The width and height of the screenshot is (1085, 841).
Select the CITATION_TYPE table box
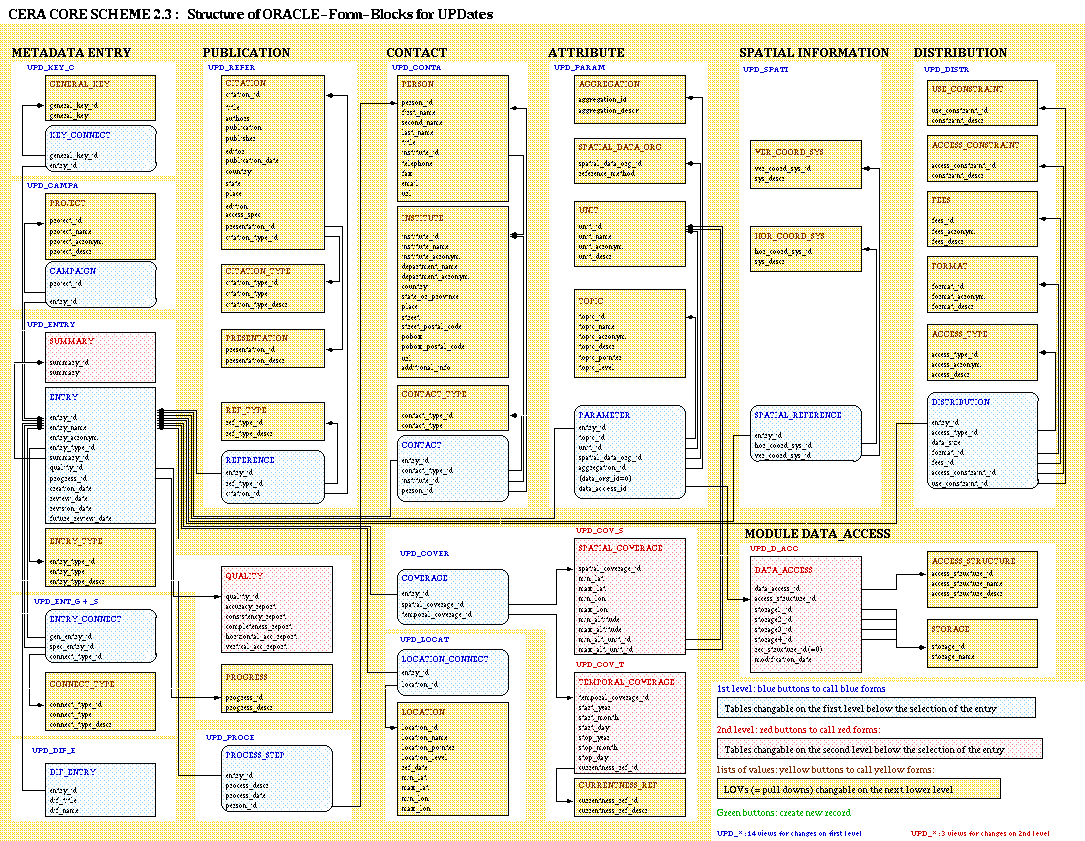click(x=273, y=288)
